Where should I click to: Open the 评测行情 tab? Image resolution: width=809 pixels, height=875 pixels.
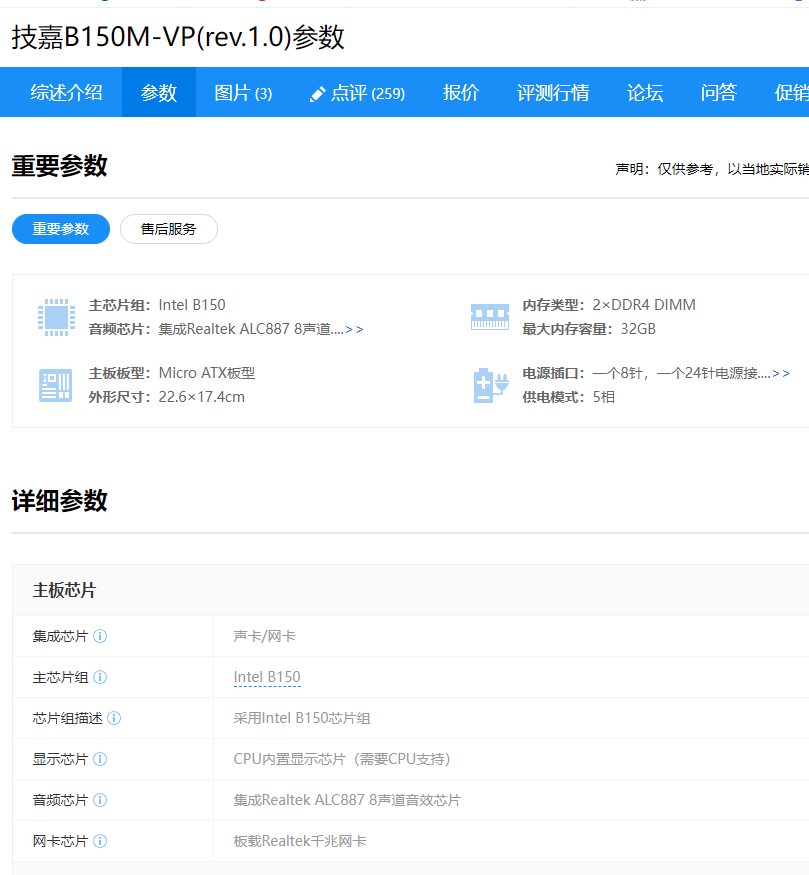(553, 92)
